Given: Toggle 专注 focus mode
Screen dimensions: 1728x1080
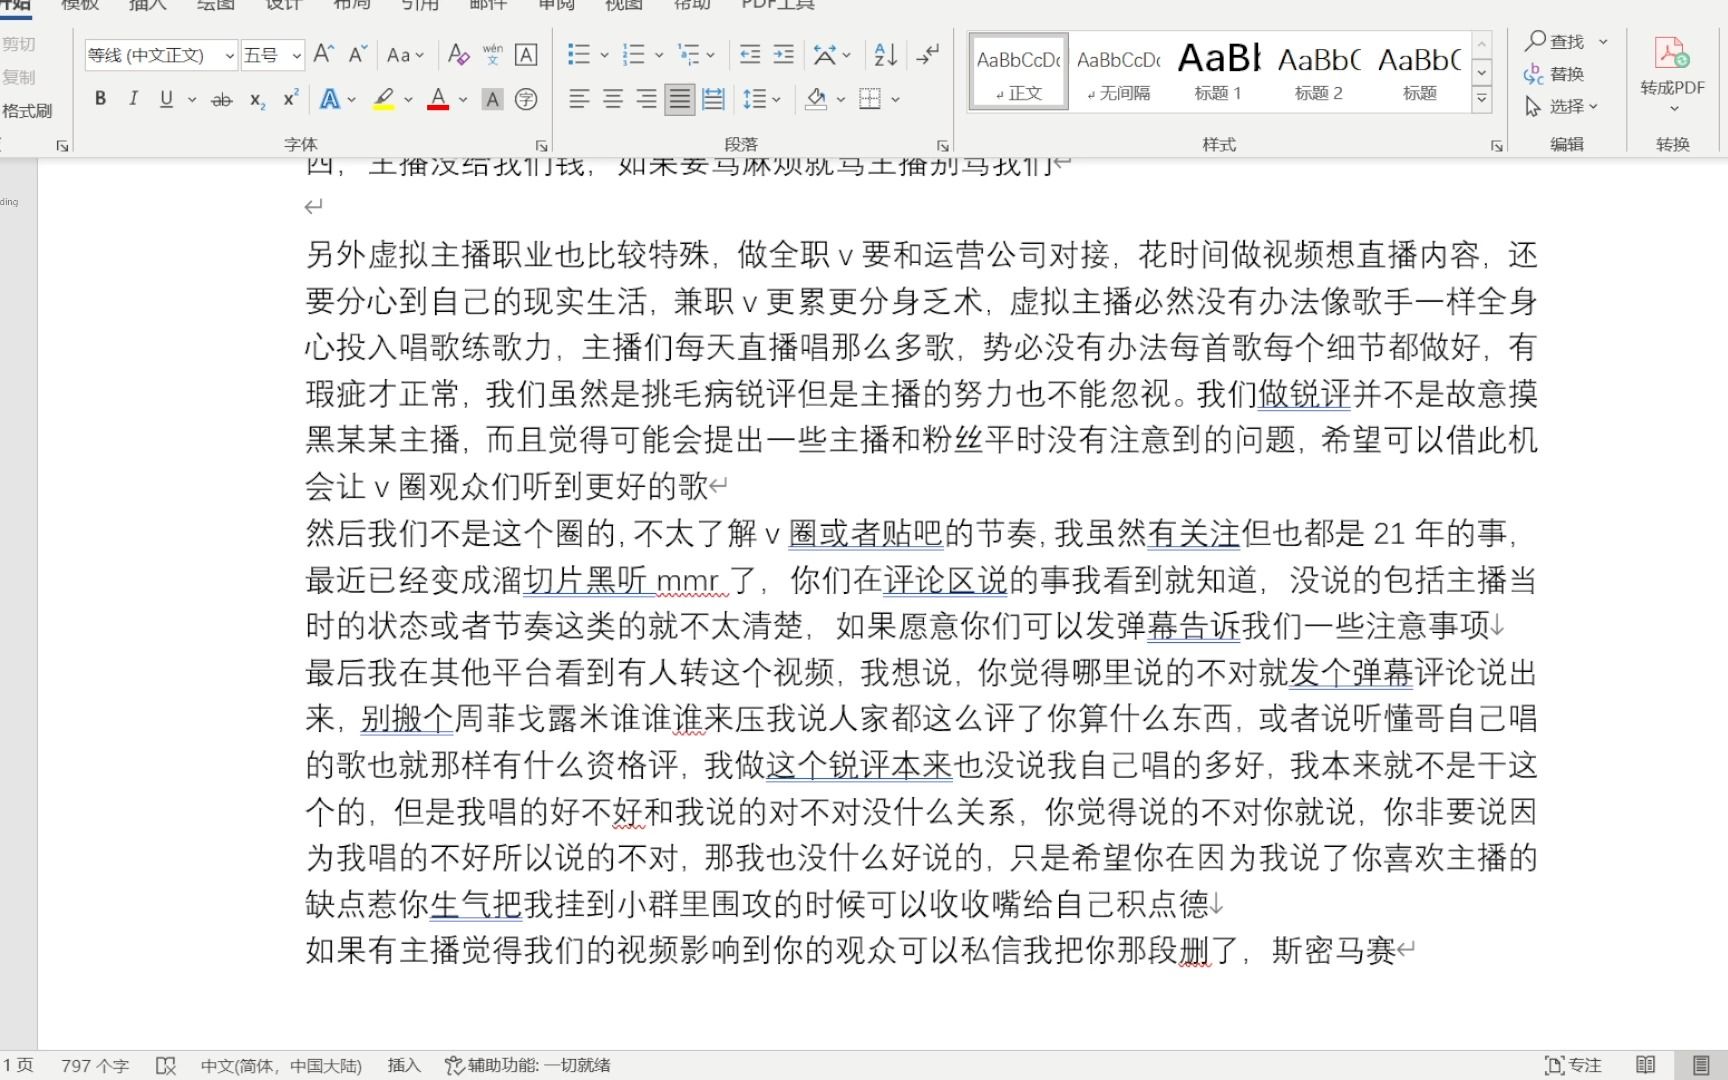Looking at the screenshot, I should tap(1573, 1066).
